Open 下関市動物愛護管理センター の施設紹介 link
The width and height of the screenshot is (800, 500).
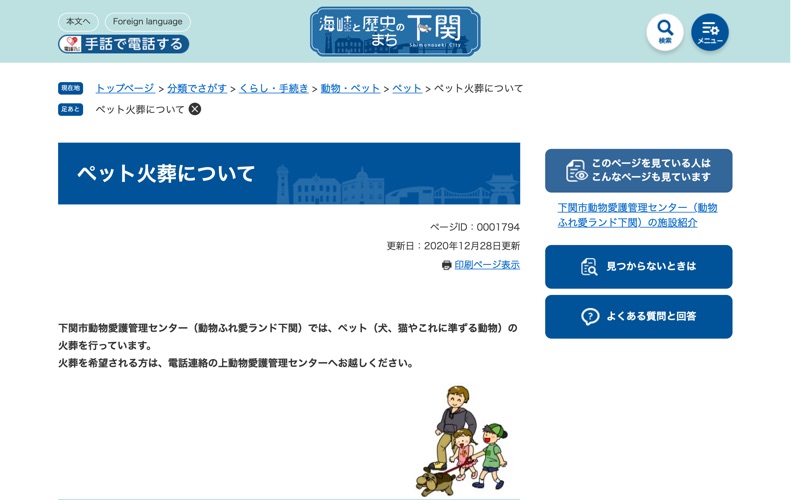click(637, 215)
